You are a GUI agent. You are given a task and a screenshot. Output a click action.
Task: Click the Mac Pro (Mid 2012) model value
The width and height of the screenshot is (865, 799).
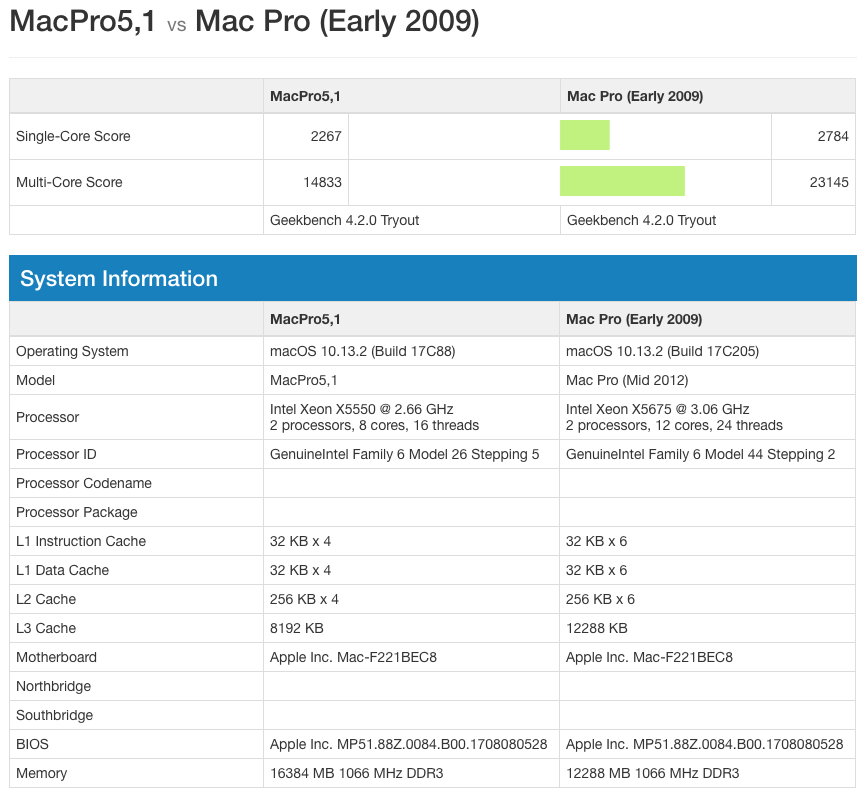[x=629, y=380]
